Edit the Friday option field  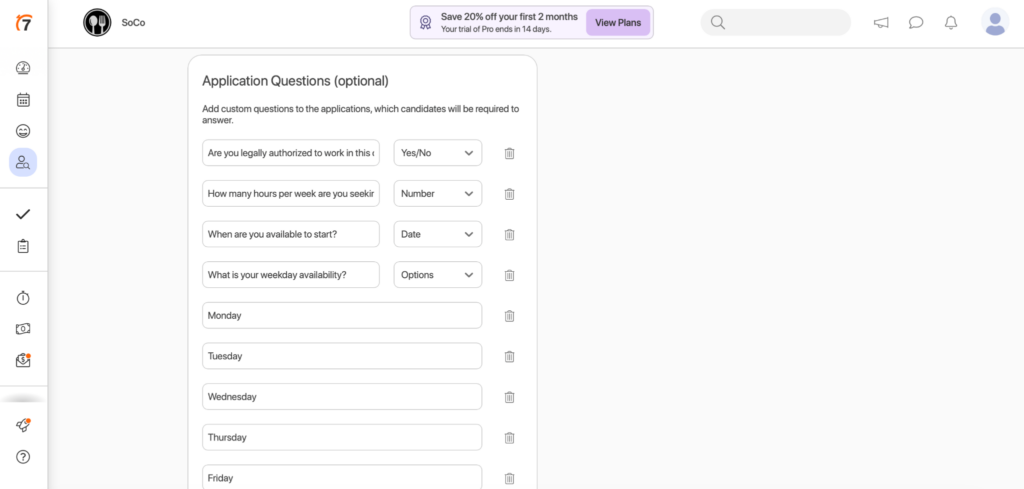tap(342, 477)
